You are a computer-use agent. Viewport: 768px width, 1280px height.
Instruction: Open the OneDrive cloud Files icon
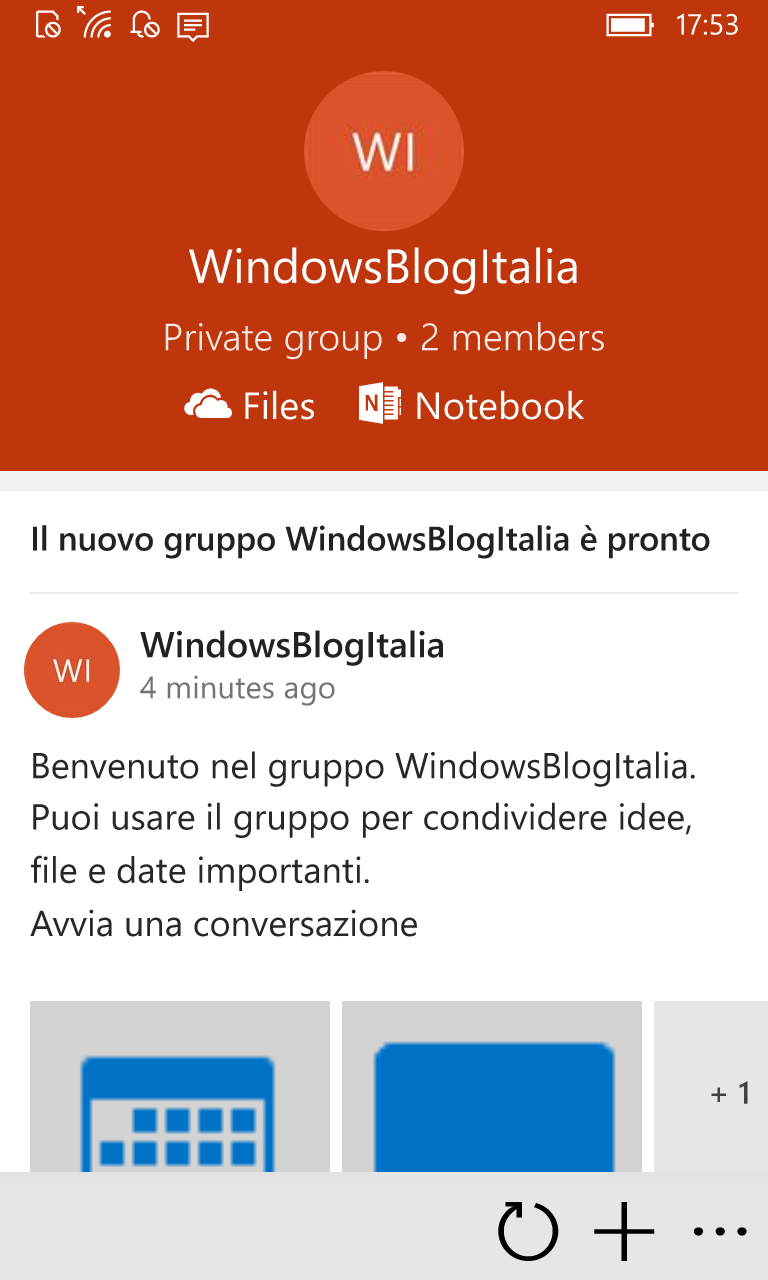pyautogui.click(x=208, y=405)
